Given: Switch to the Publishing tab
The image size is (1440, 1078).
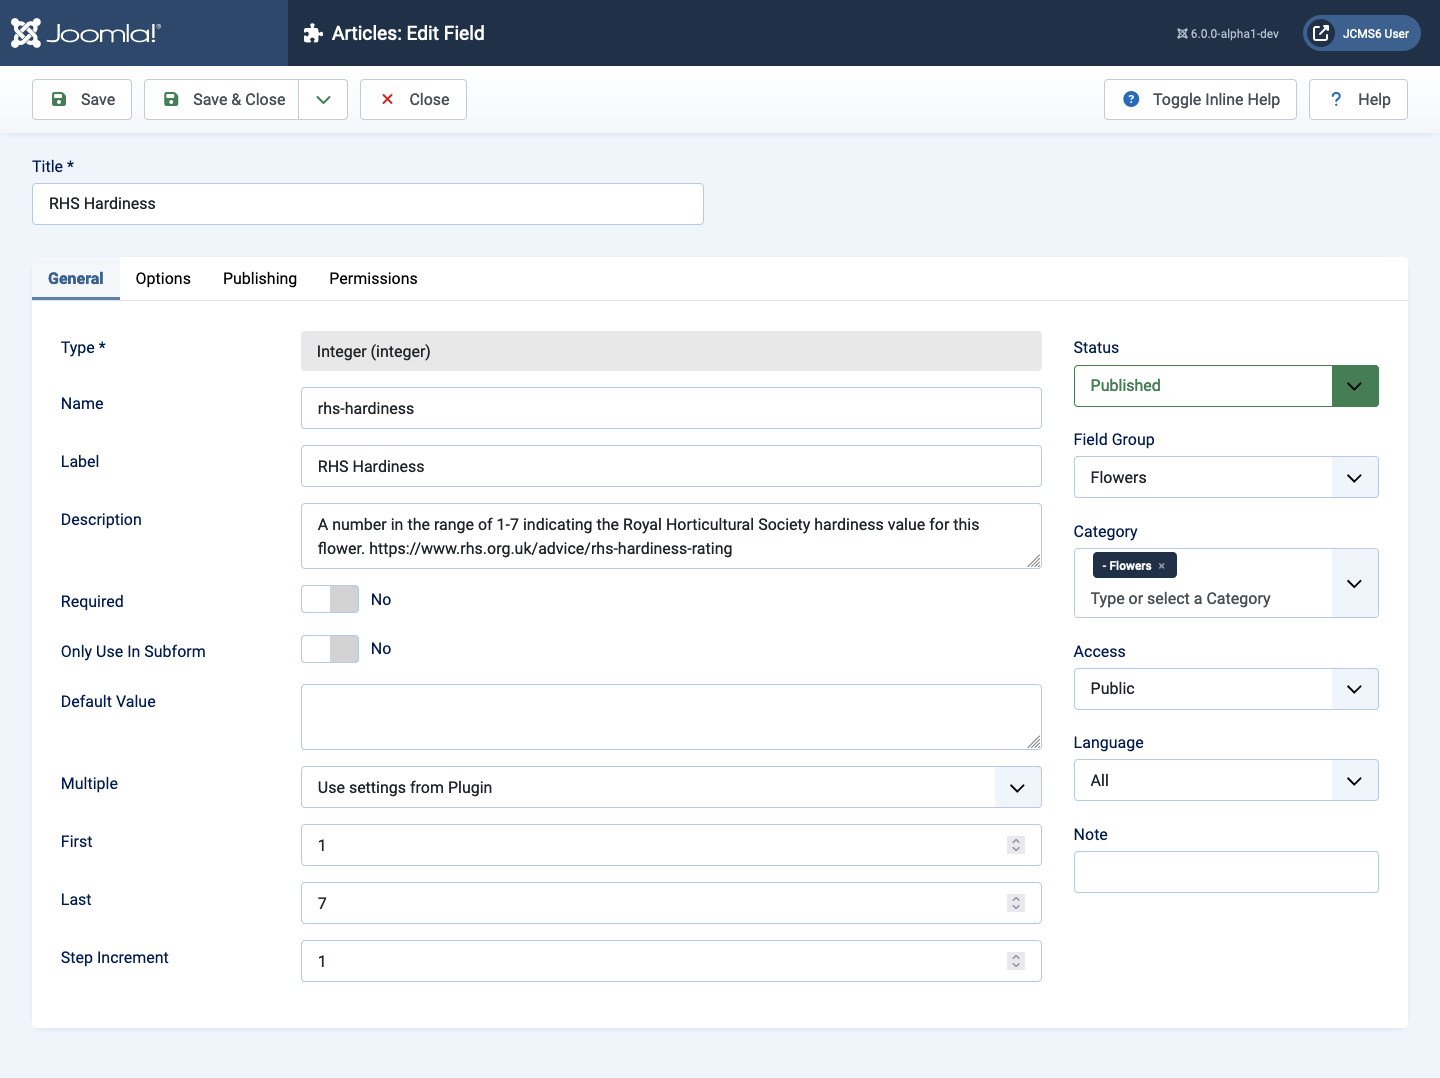Looking at the screenshot, I should pos(260,278).
